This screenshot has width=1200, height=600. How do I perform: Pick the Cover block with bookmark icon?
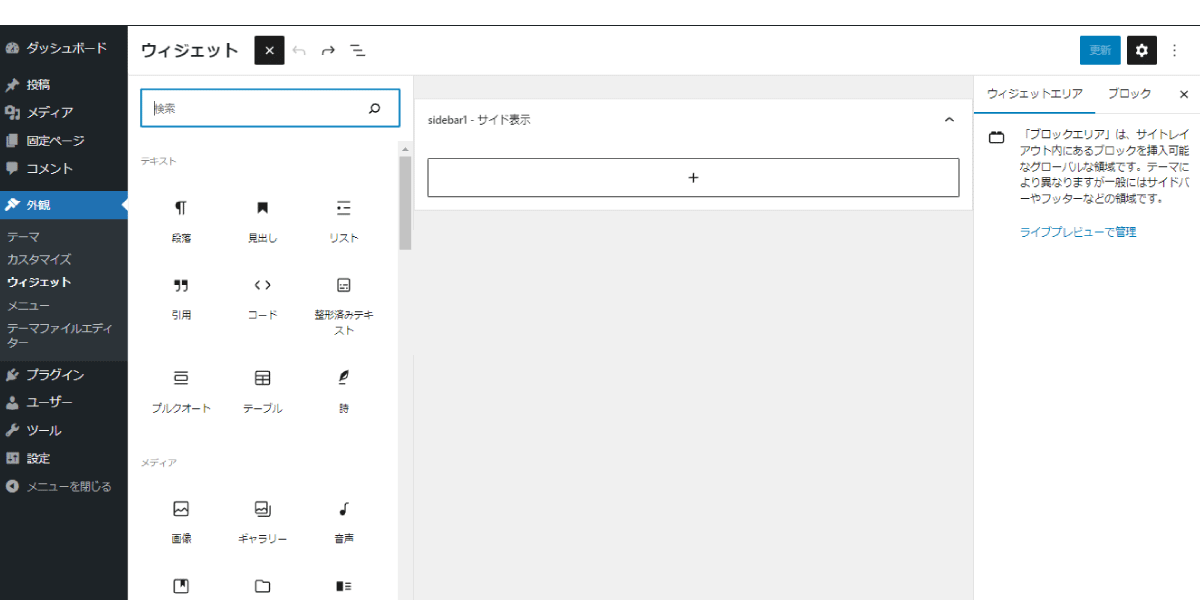click(181, 586)
